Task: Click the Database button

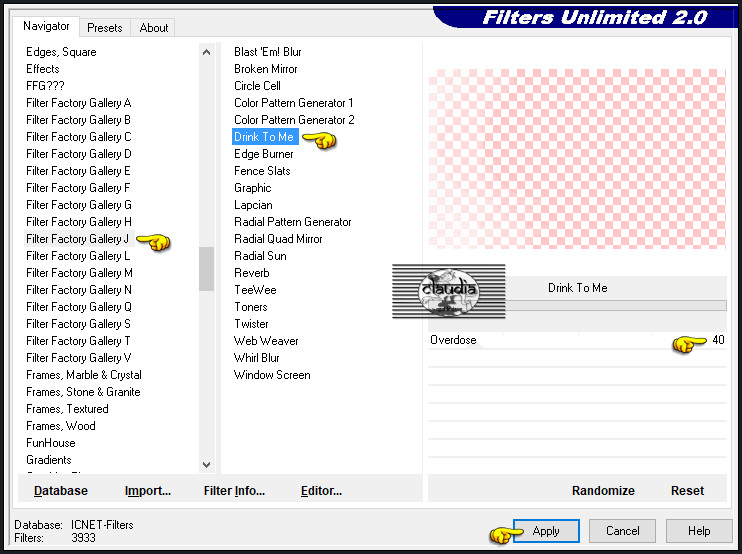Action: pyautogui.click(x=61, y=491)
